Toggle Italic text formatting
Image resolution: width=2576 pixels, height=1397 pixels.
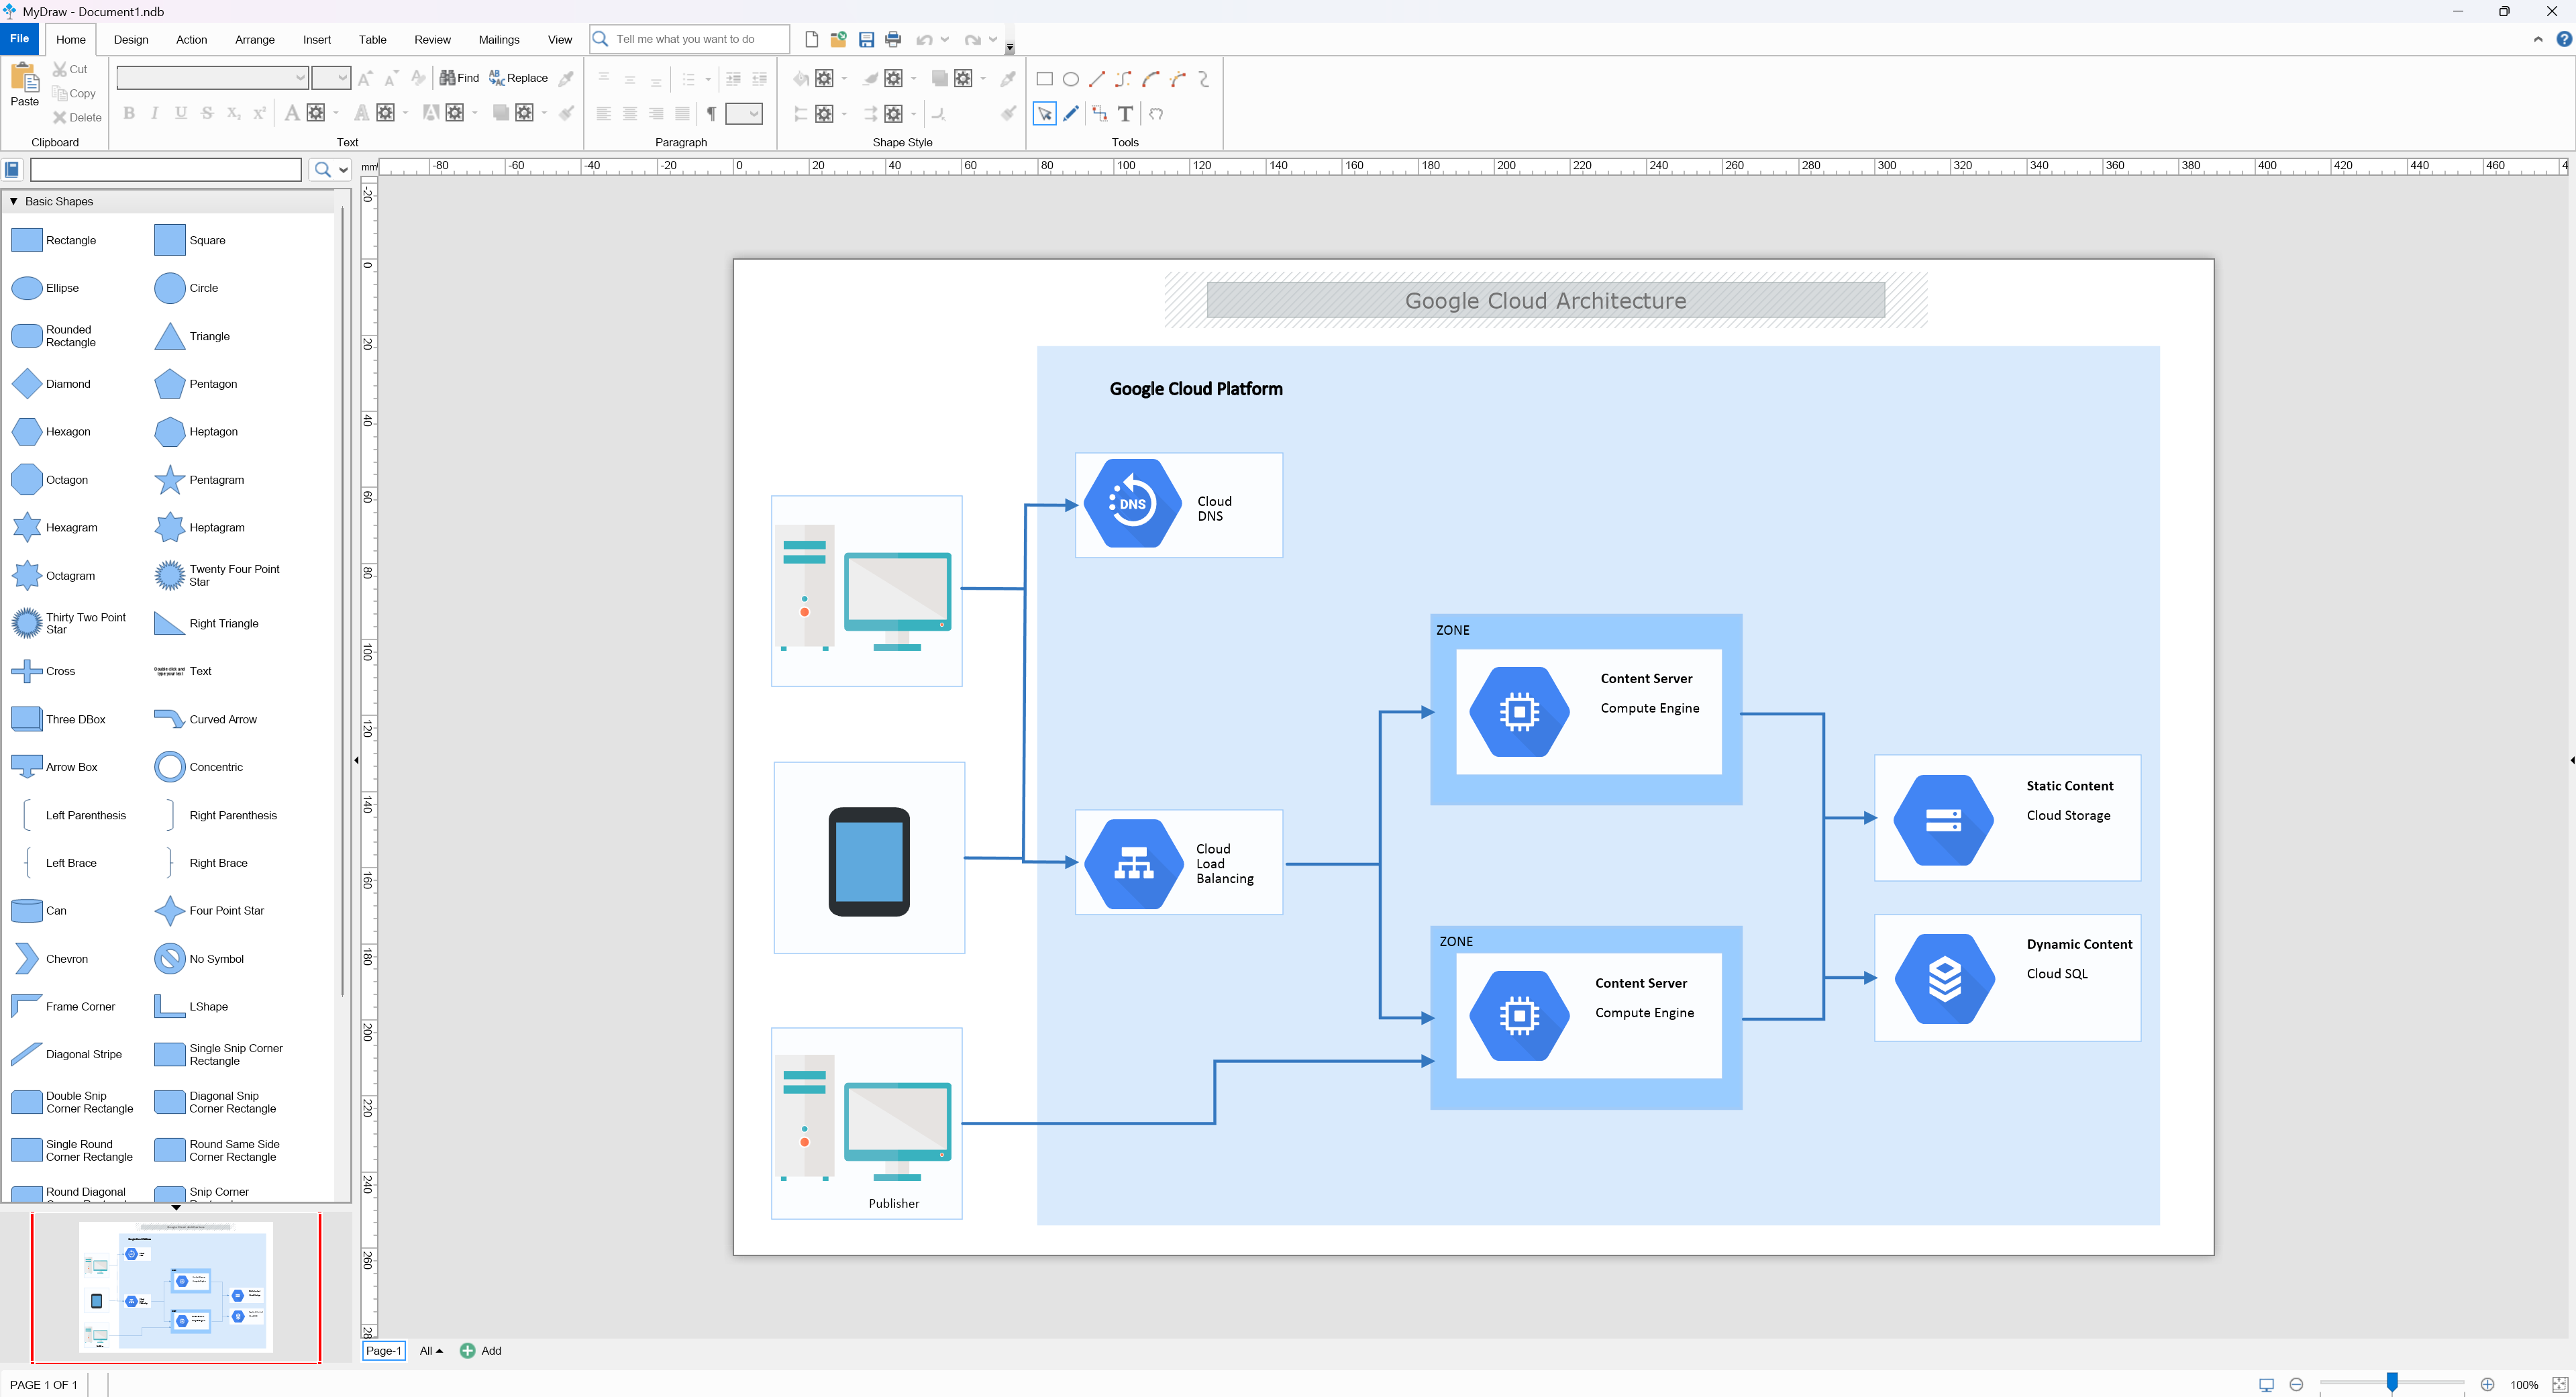coord(154,113)
